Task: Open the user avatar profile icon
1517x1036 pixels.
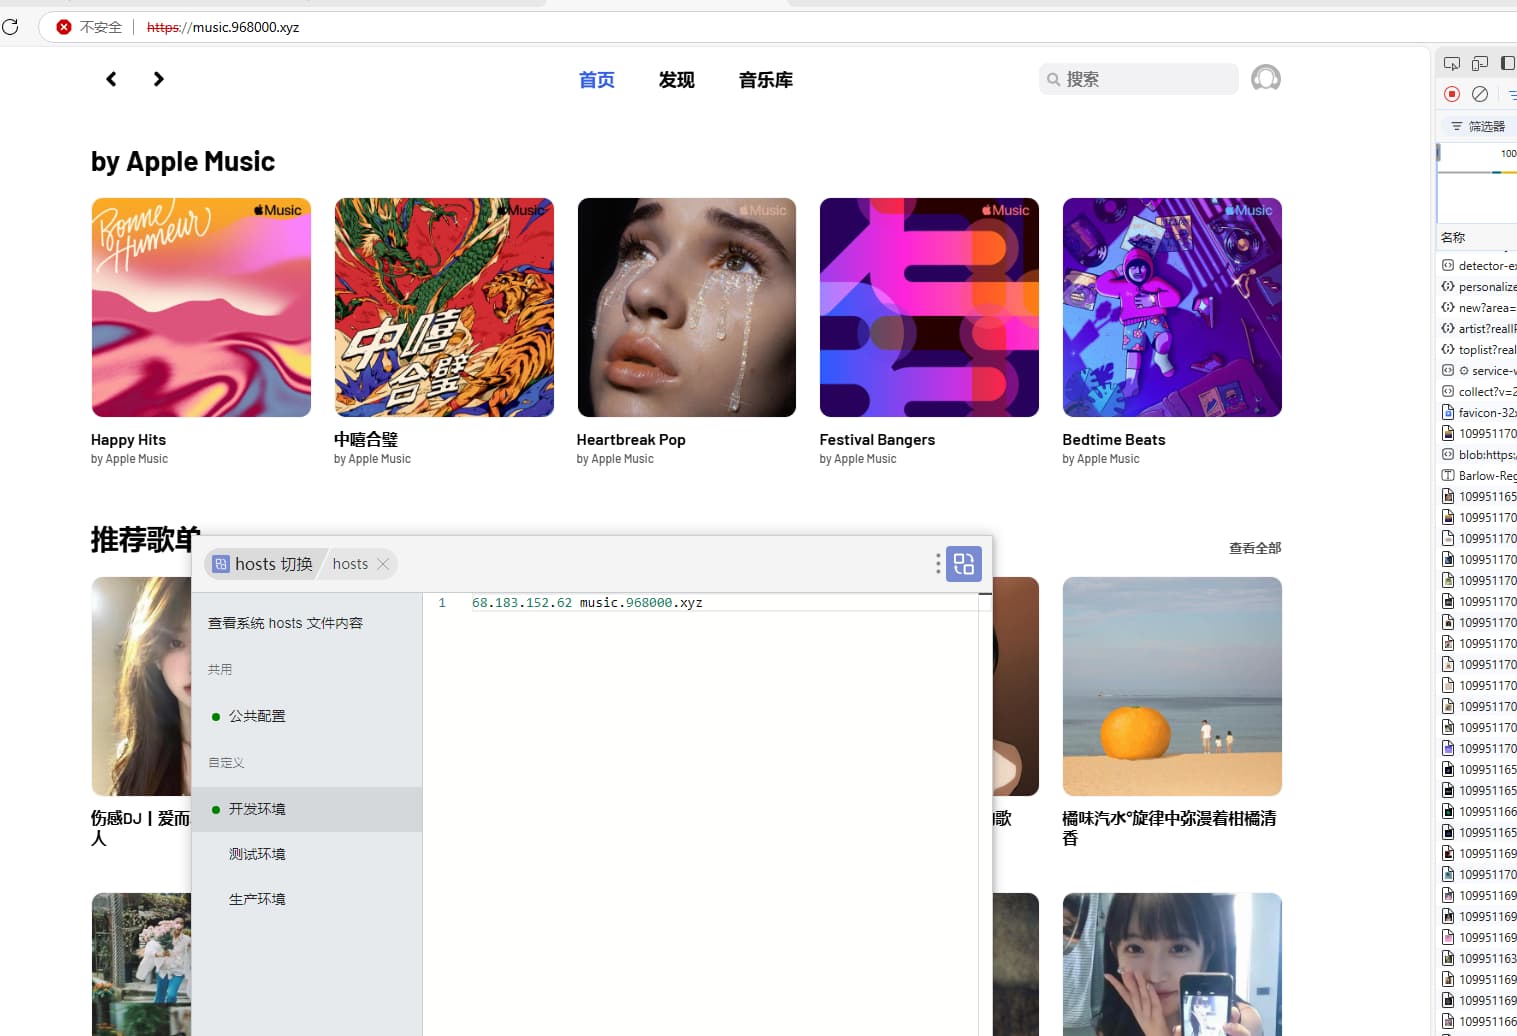Action: click(1266, 78)
